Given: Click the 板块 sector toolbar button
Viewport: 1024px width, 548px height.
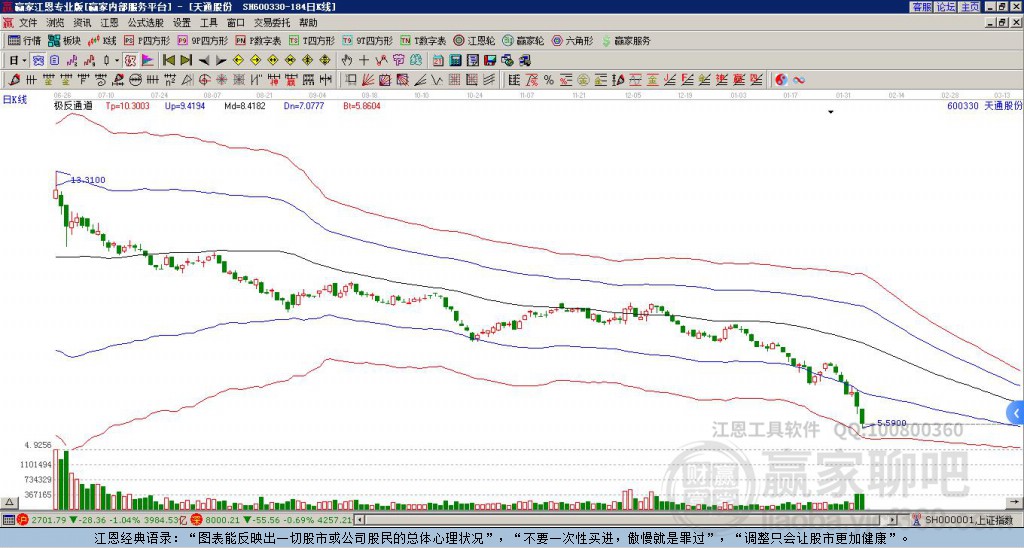Looking at the screenshot, I should pyautogui.click(x=65, y=40).
